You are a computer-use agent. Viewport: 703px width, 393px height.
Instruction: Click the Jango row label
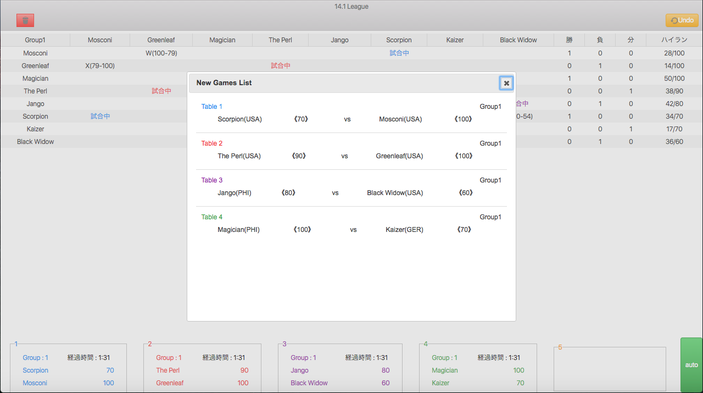(x=35, y=104)
